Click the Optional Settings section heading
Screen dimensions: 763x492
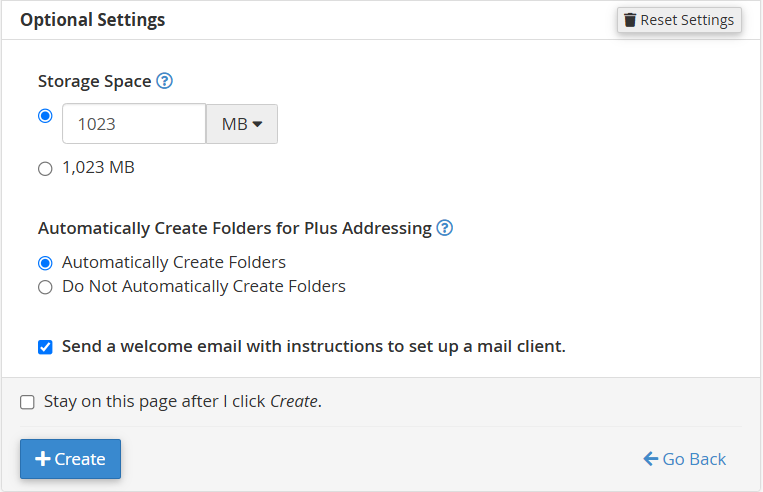(x=93, y=20)
